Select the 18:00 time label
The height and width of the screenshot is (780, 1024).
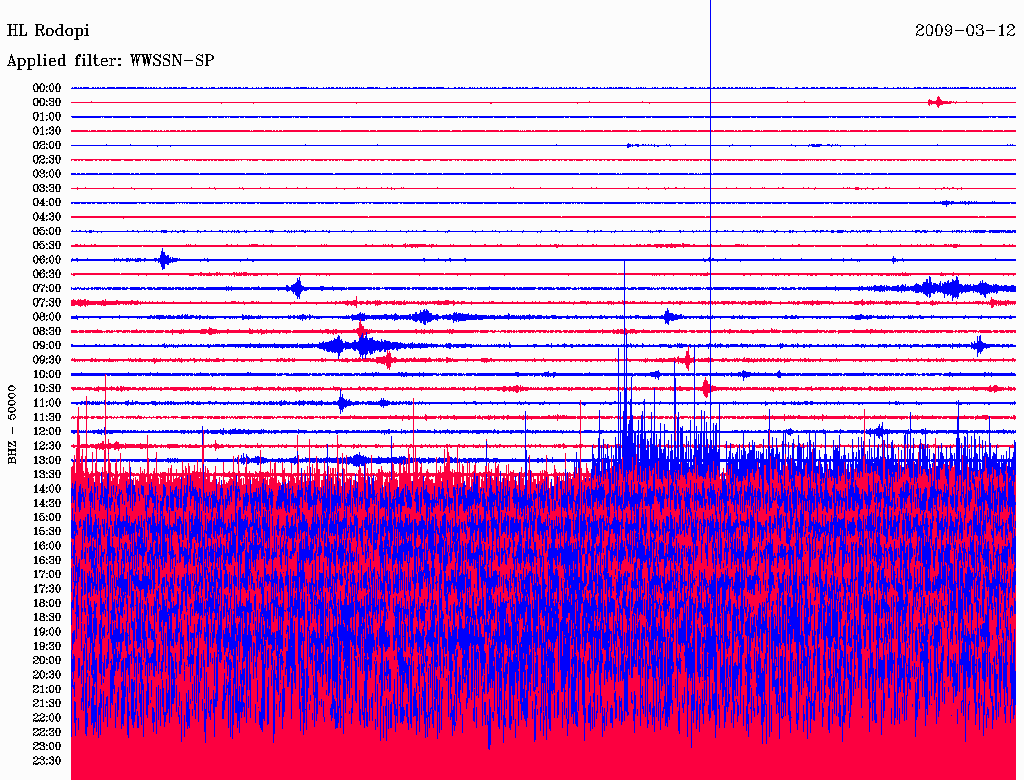tap(47, 603)
